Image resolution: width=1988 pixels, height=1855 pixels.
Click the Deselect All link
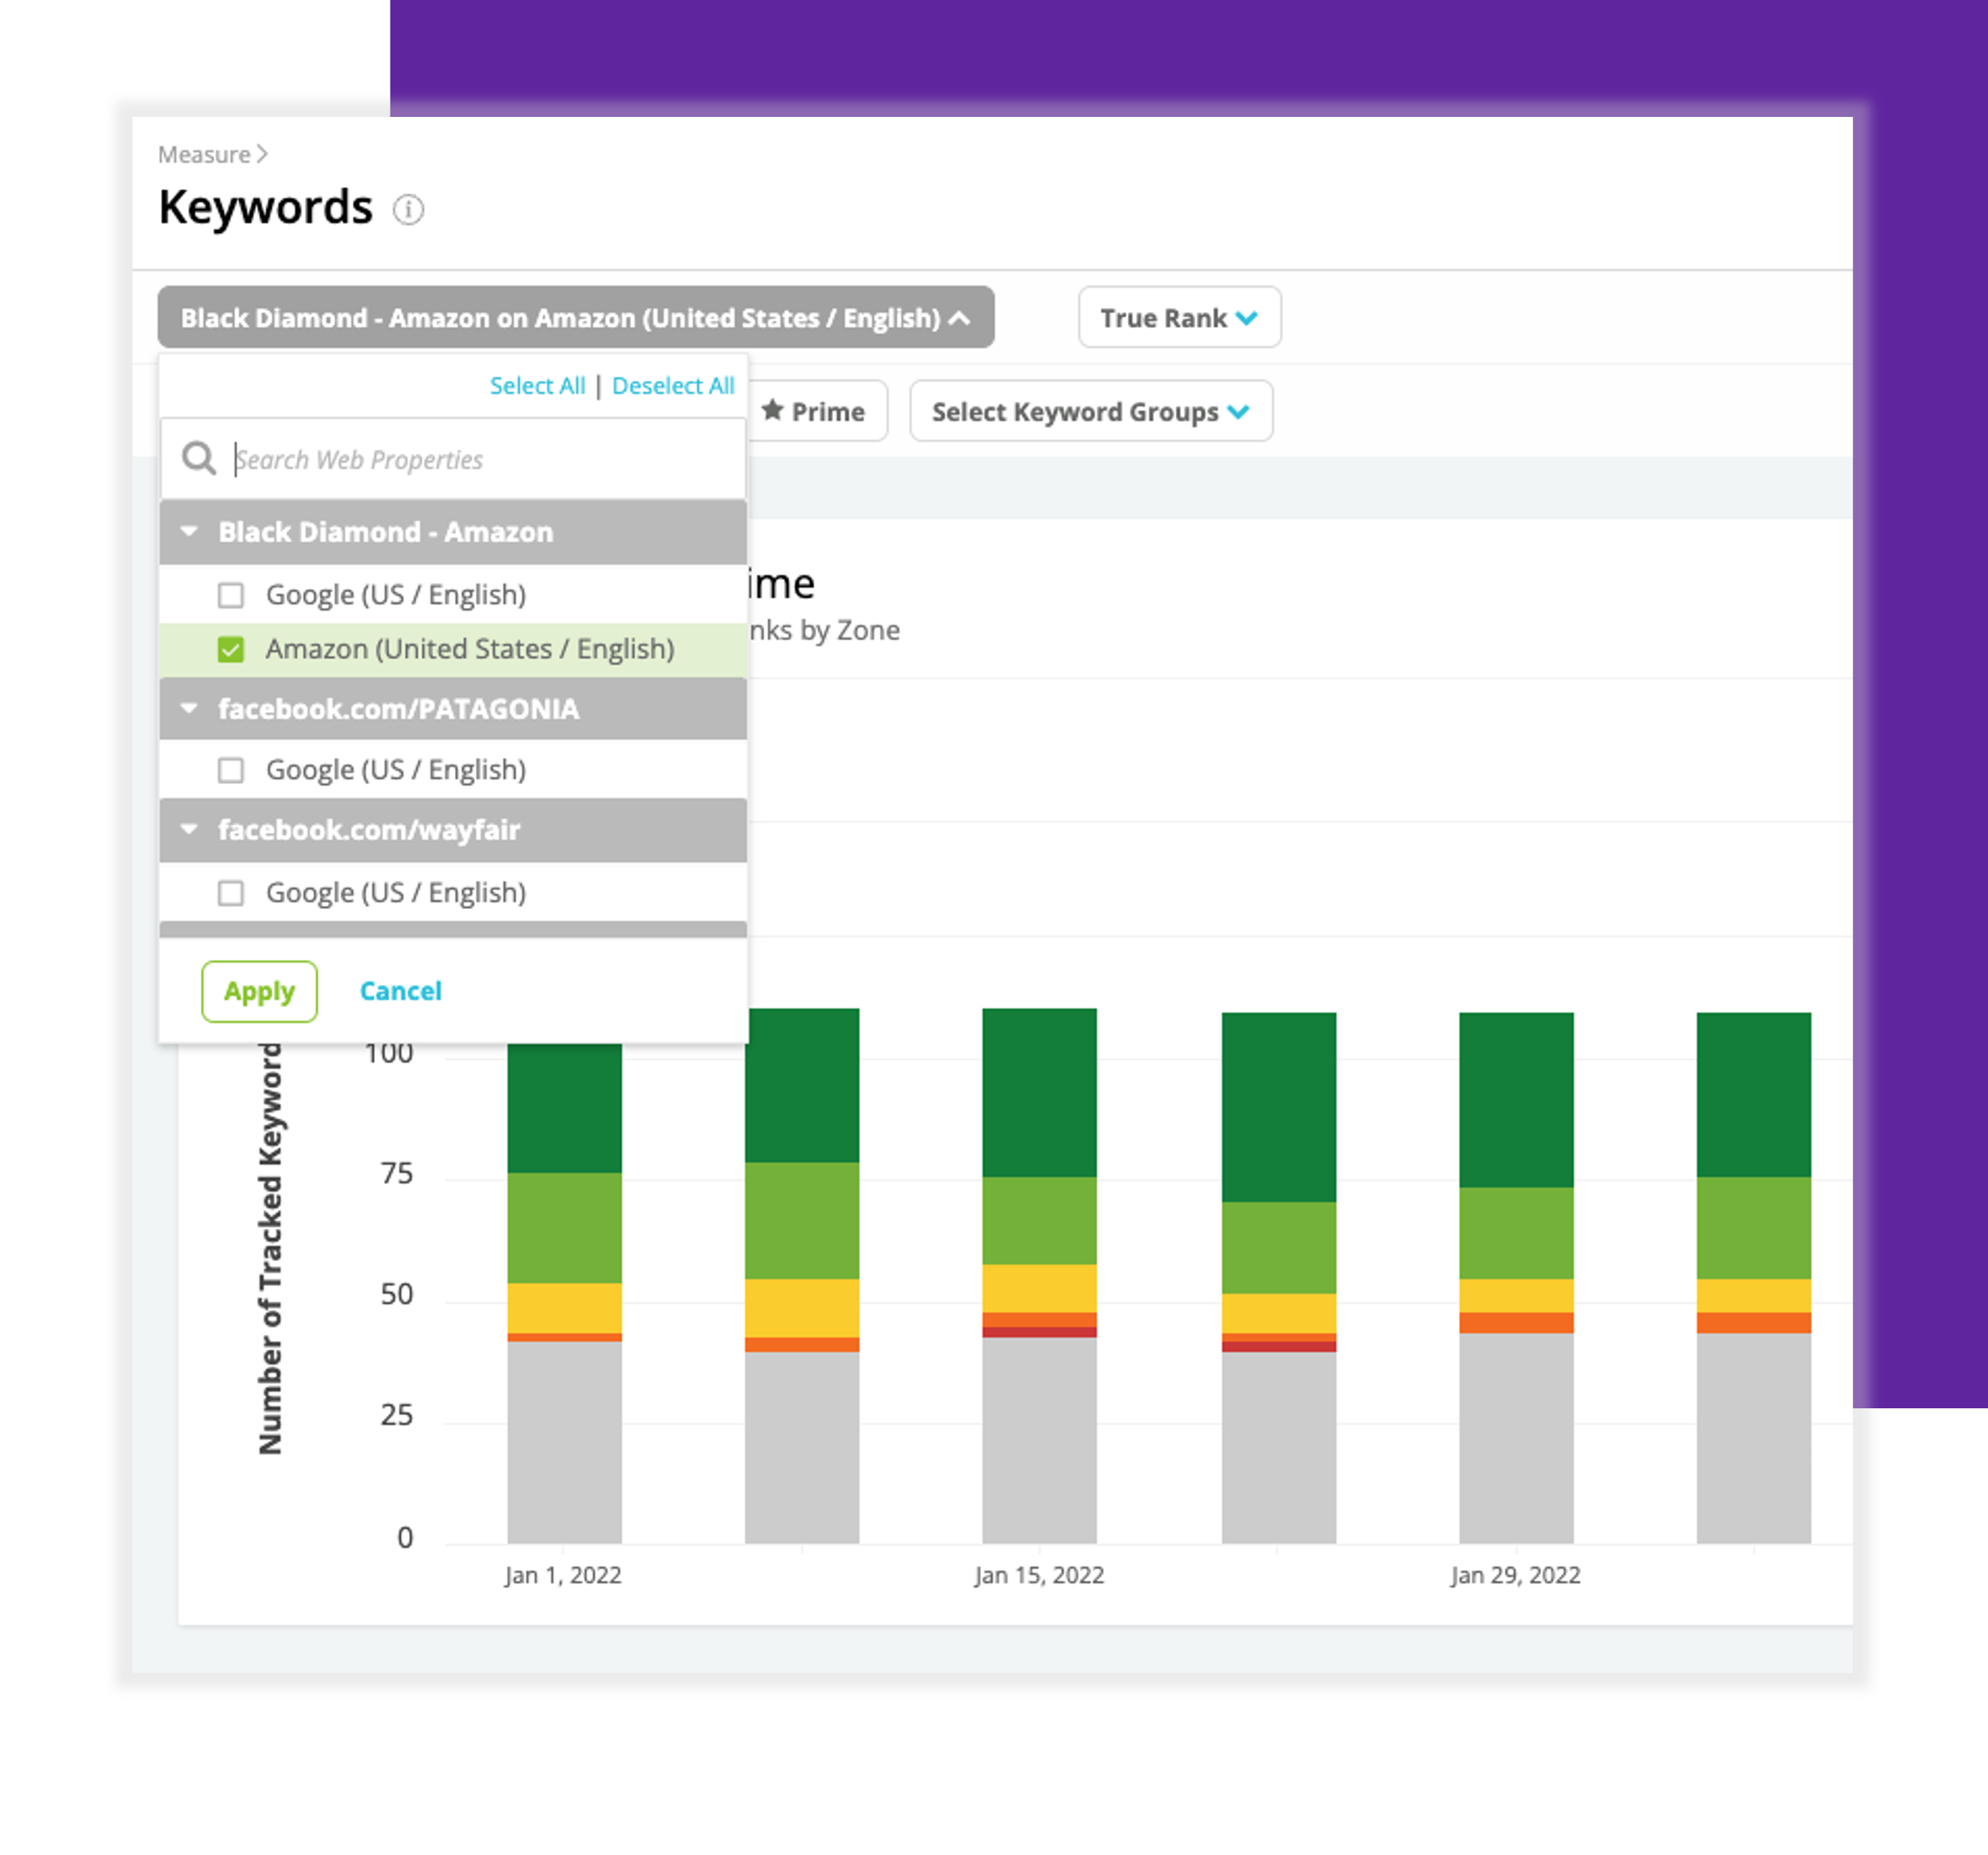(x=673, y=386)
